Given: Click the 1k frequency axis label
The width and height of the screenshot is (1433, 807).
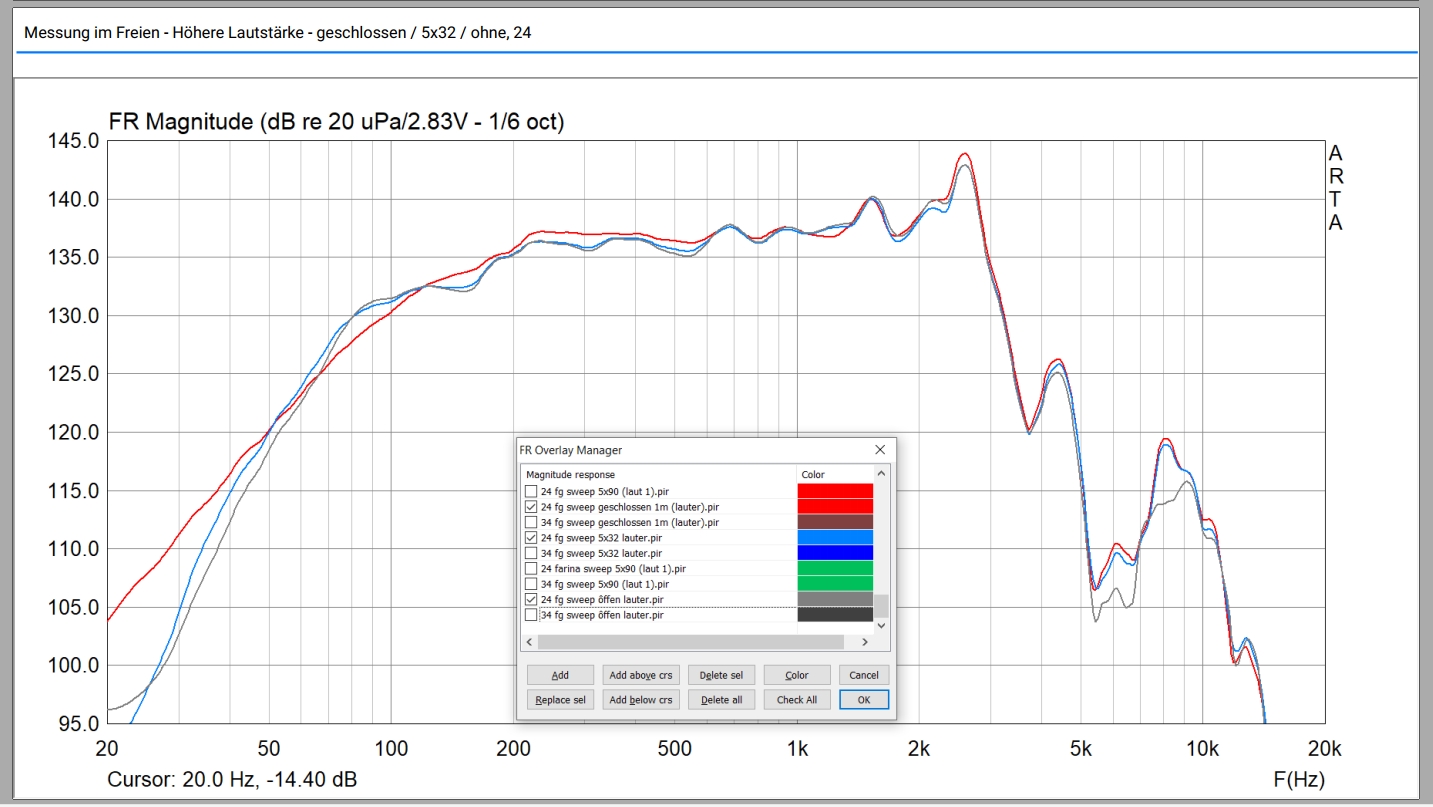Looking at the screenshot, I should 797,749.
